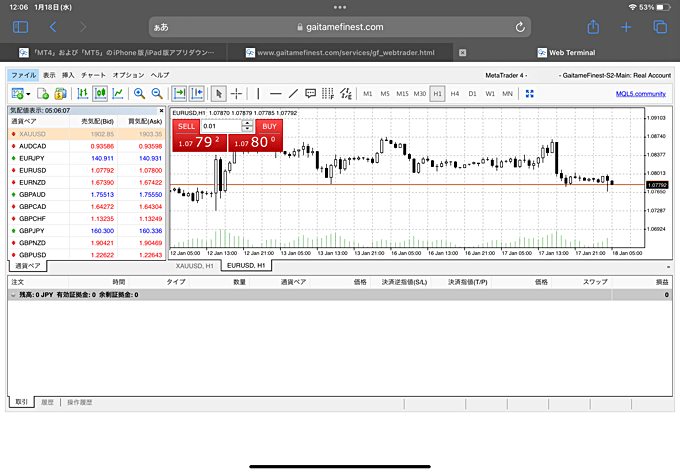Open the 挿入 menu
This screenshot has width=680, height=473.
(68, 75)
